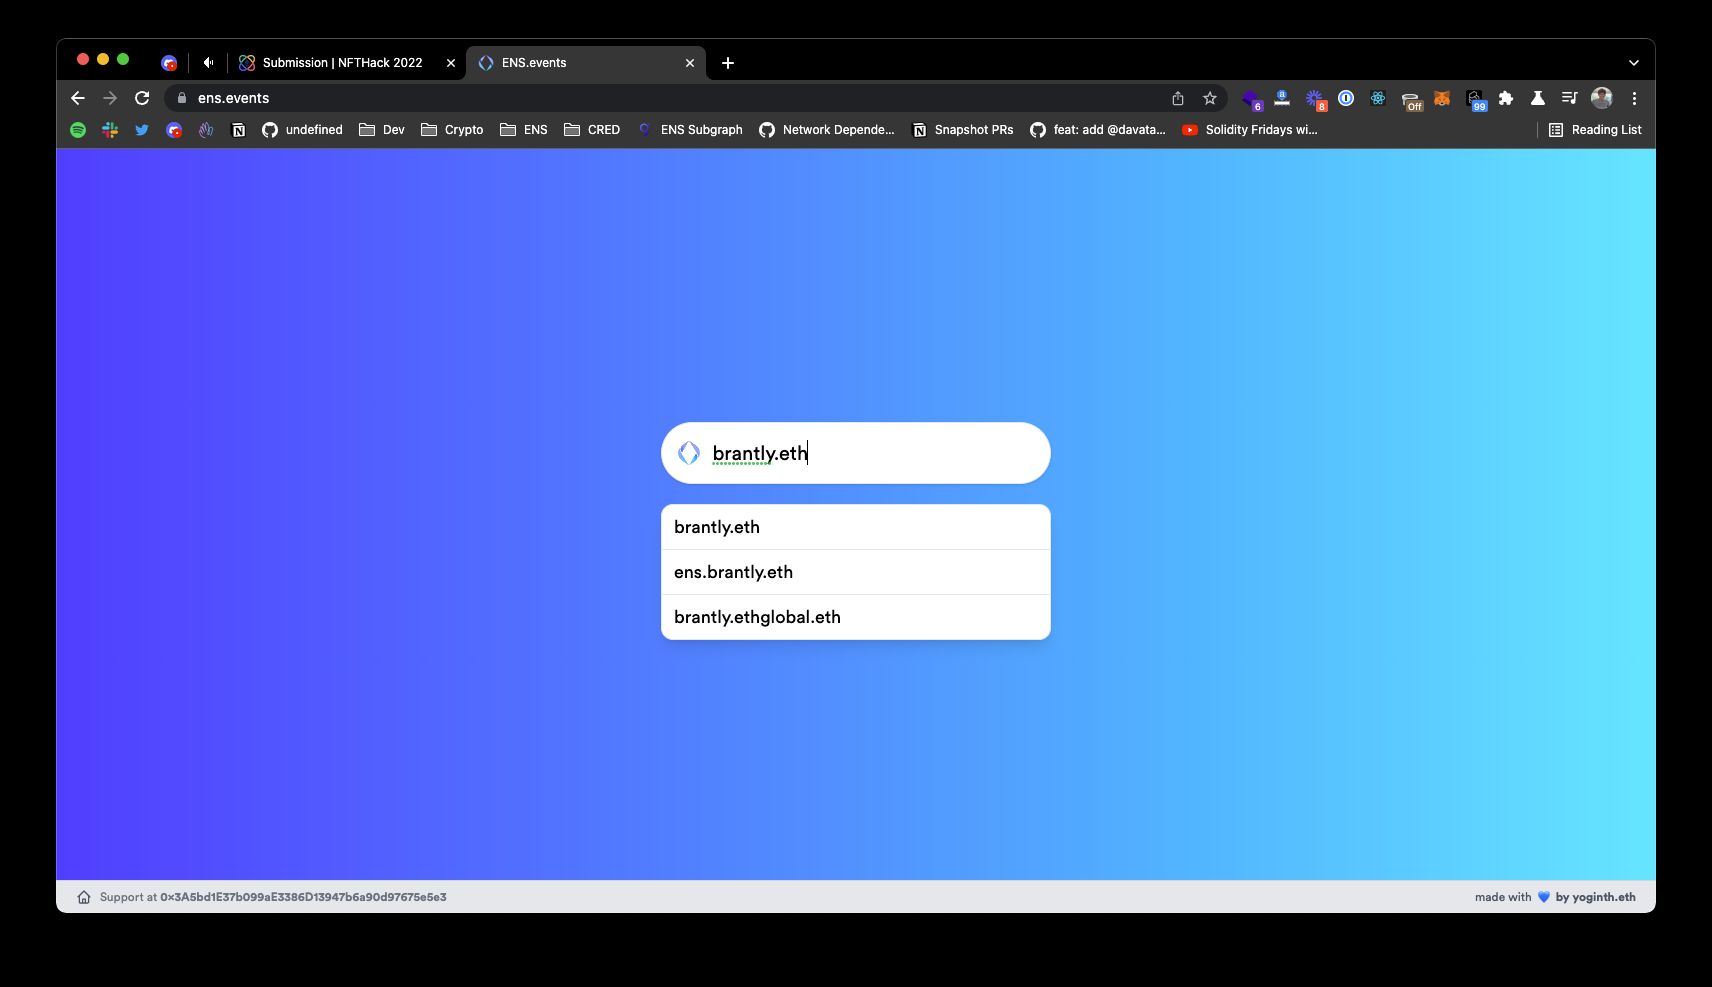Click the blue heart in the footer
1712x987 pixels.
[1544, 897]
